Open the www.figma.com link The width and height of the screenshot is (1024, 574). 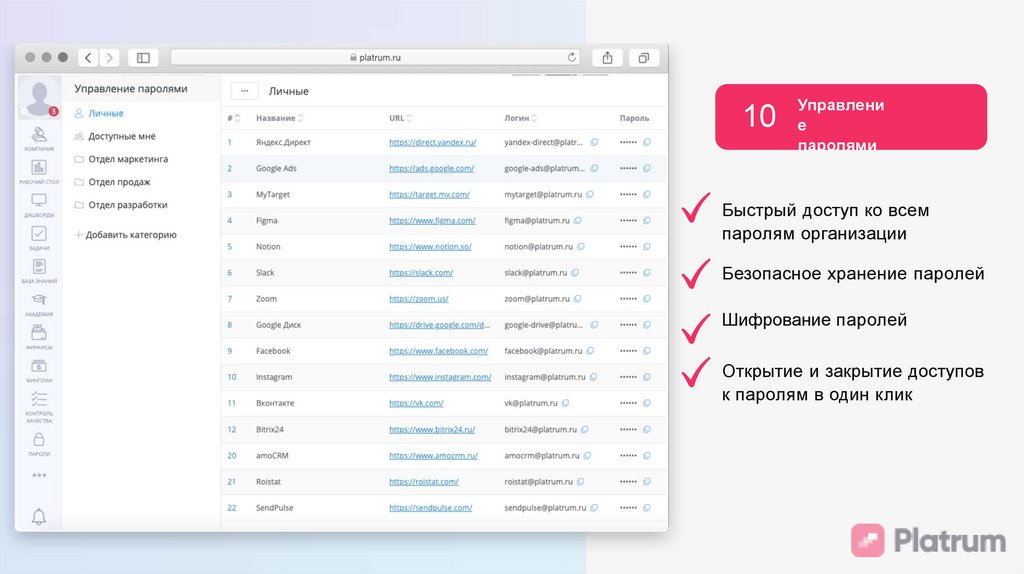click(x=432, y=221)
